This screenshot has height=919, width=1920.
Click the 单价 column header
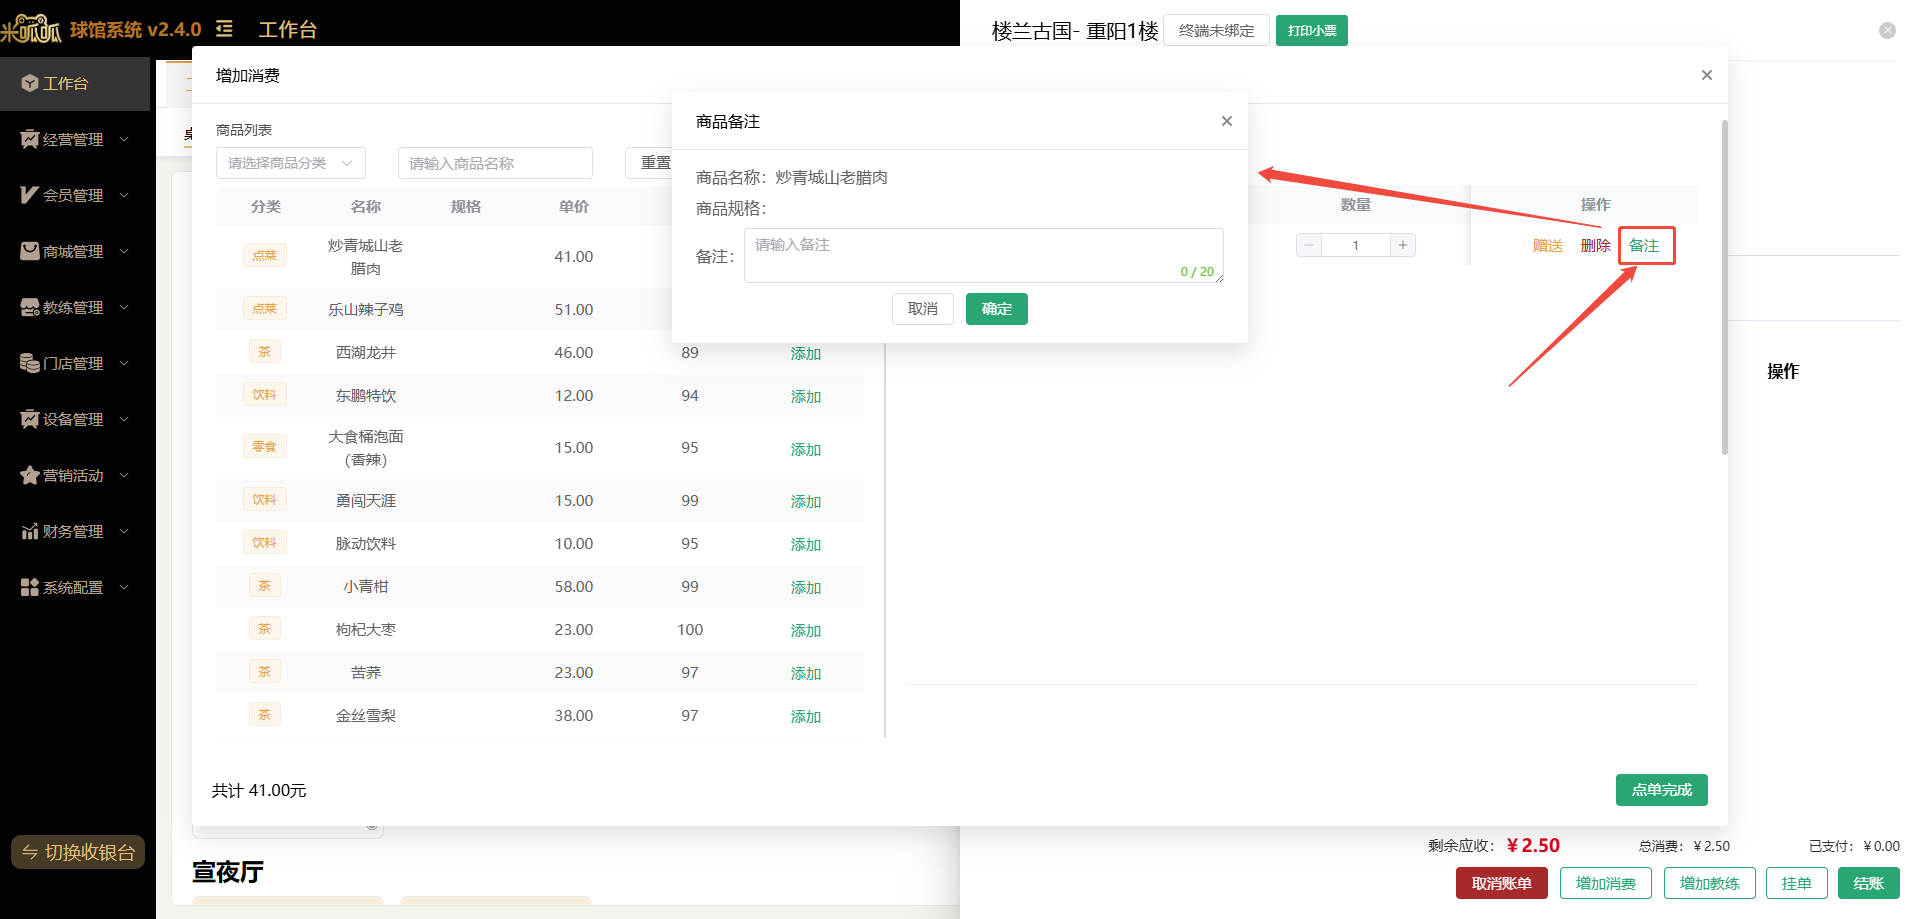pyautogui.click(x=574, y=206)
